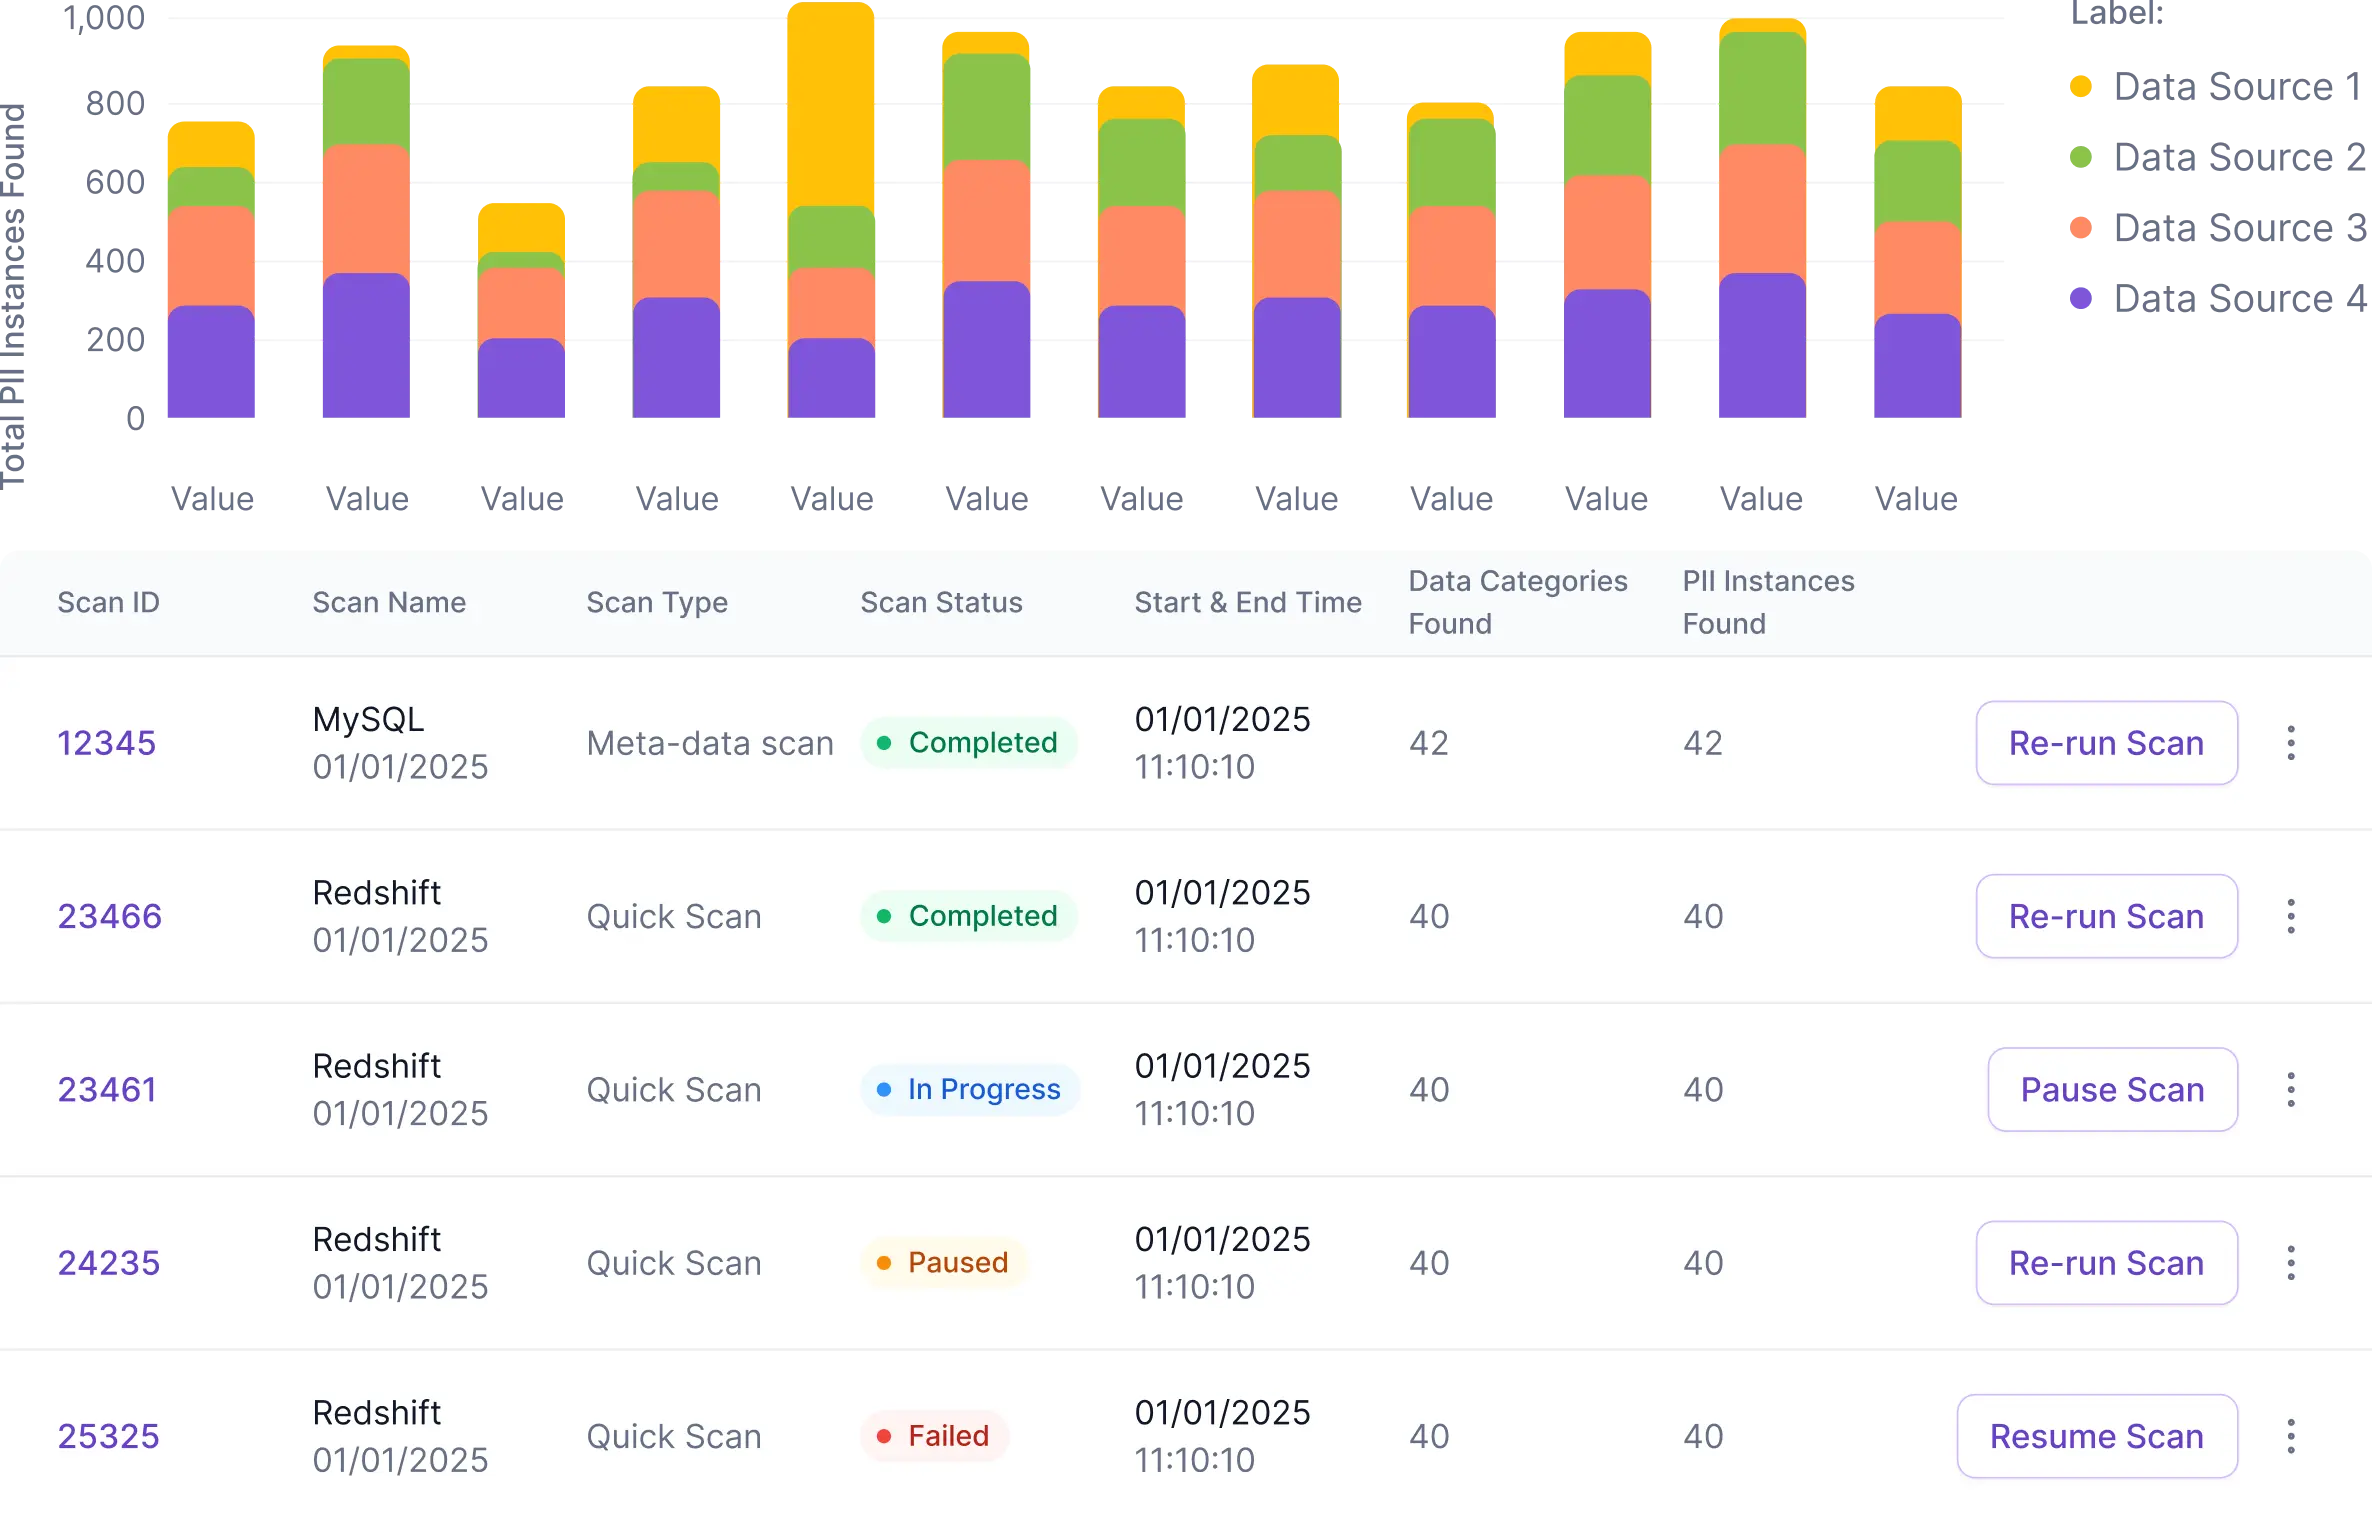Screen dimensions: 2372x1522
Task: Open scan ID 25325 link
Action: pyautogui.click(x=108, y=1436)
